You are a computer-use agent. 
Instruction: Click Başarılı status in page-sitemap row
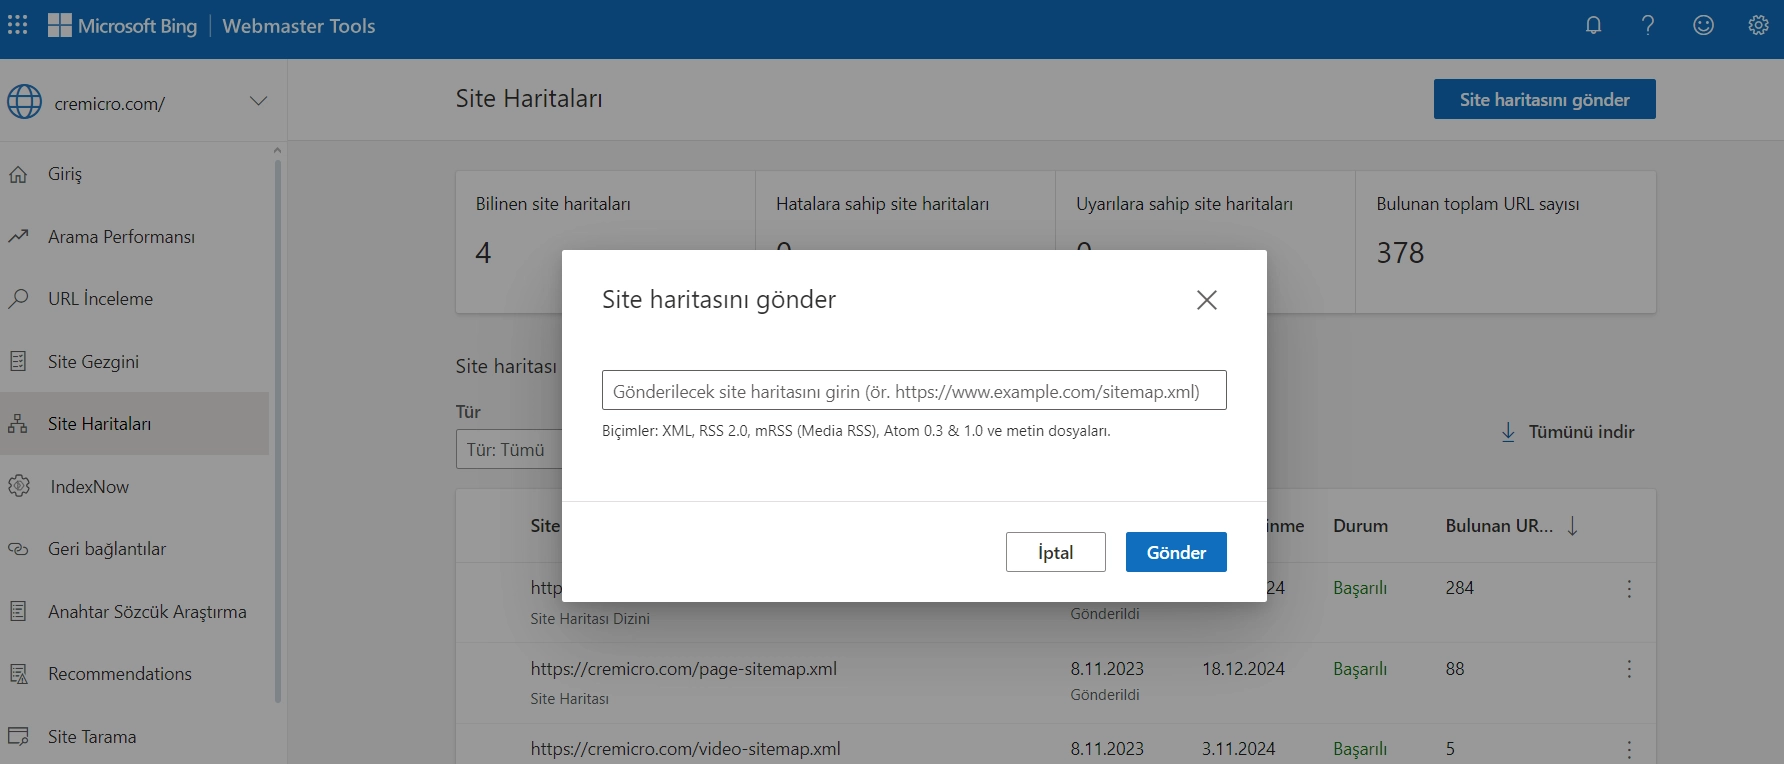point(1360,669)
